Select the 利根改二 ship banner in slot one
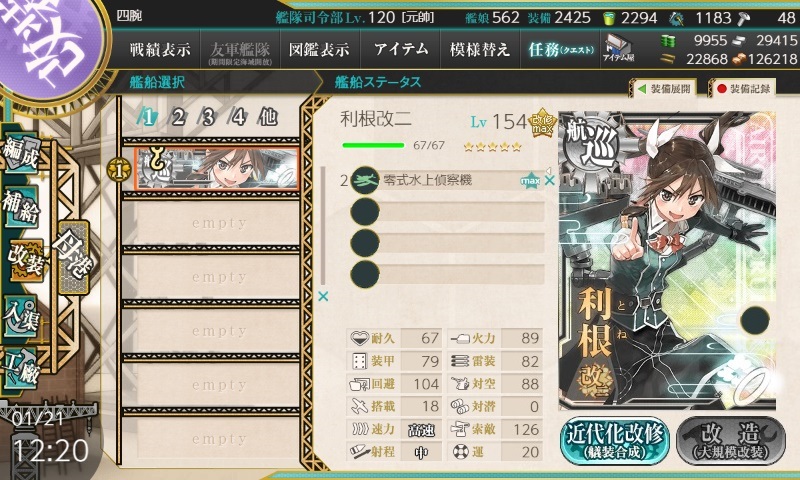 (217, 168)
